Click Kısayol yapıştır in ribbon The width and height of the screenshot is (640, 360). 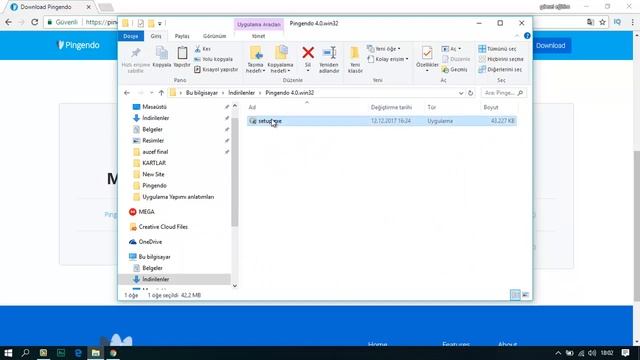(x=216, y=69)
